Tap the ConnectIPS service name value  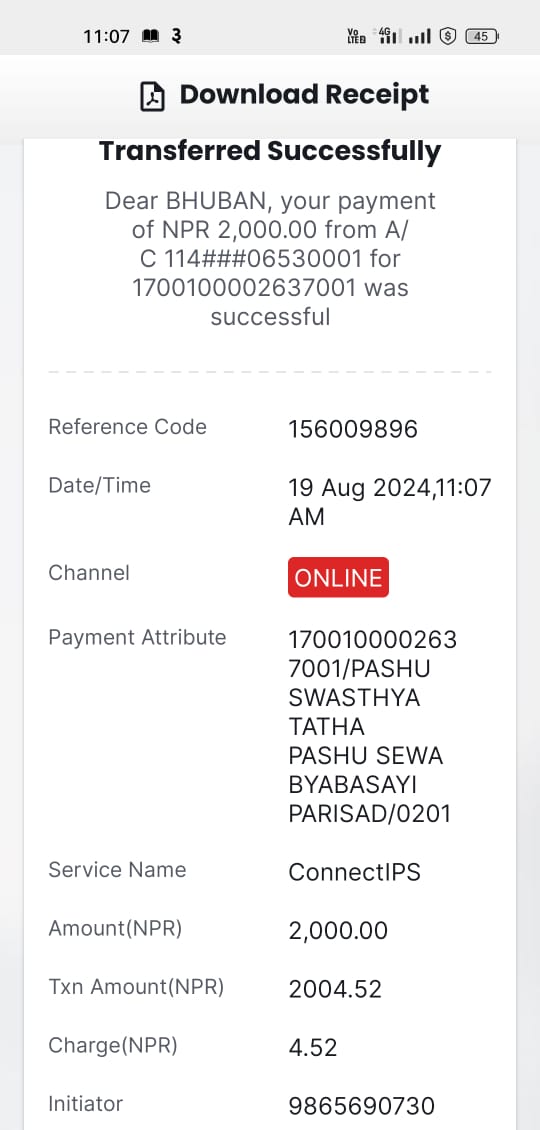point(354,872)
